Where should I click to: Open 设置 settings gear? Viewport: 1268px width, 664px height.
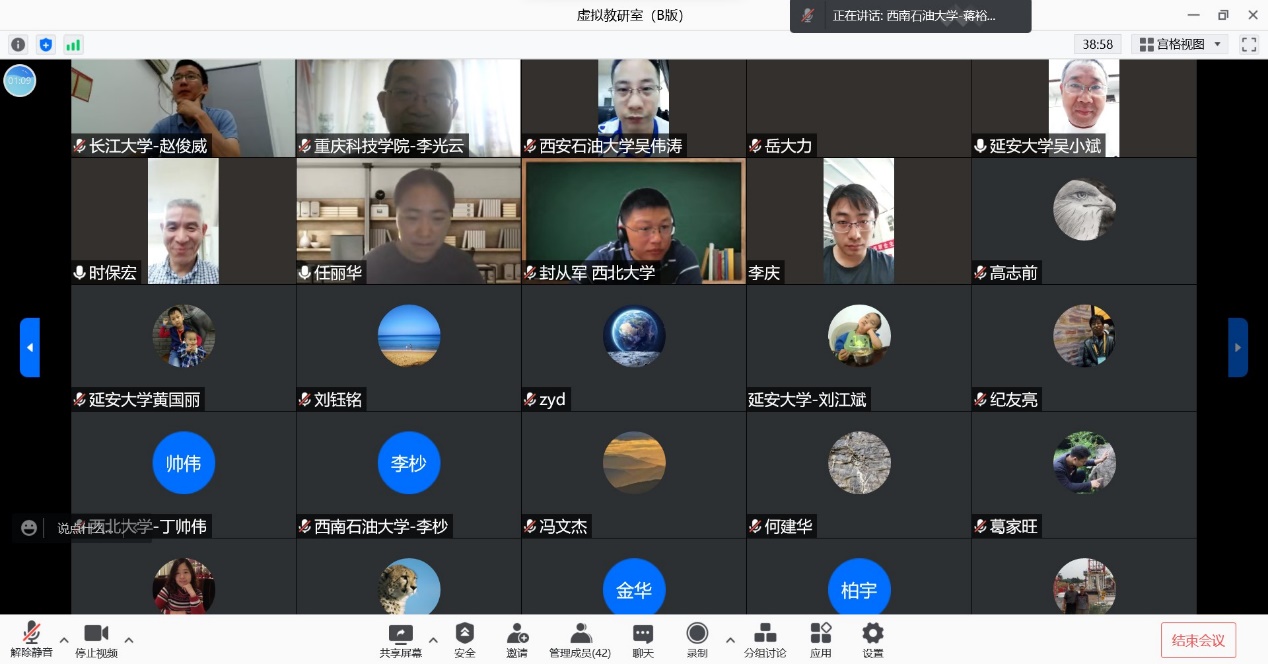873,639
